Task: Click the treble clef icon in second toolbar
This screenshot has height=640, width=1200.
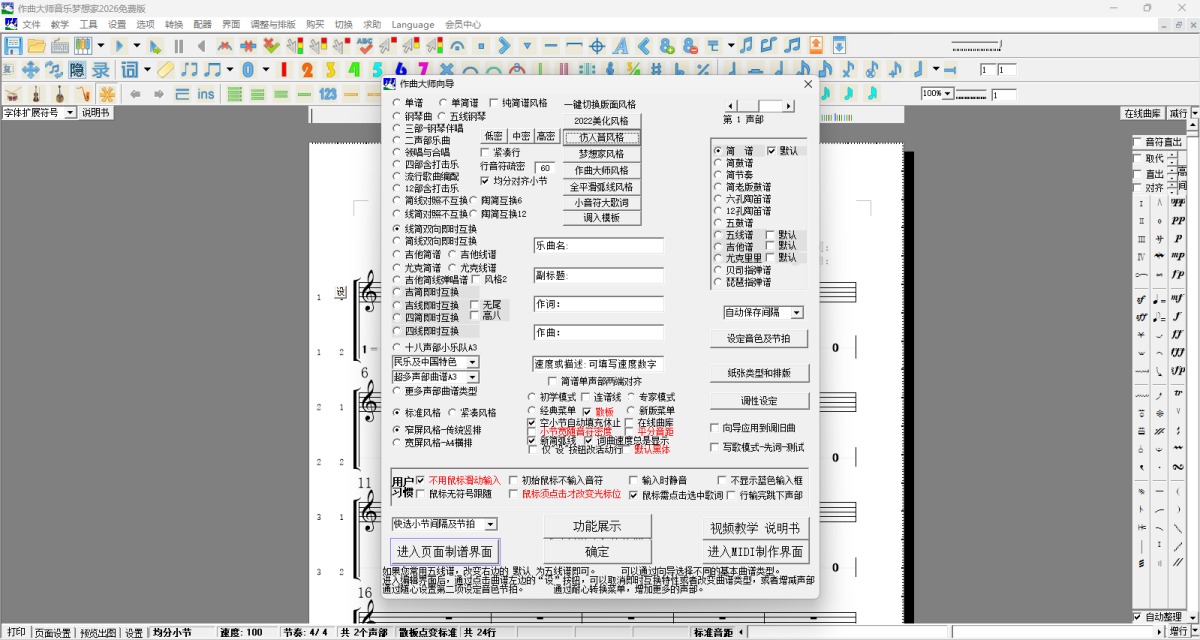Action: (610, 70)
